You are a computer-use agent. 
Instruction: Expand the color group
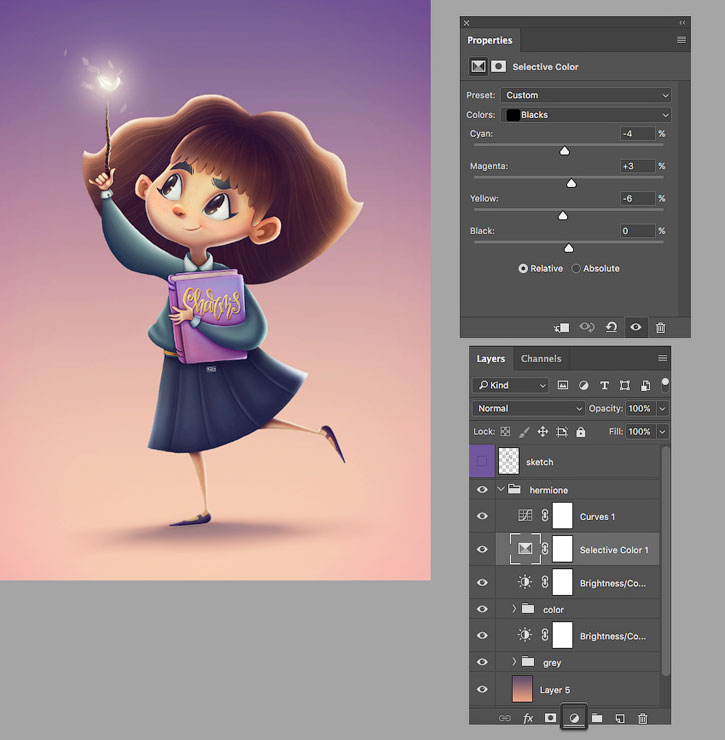(514, 609)
